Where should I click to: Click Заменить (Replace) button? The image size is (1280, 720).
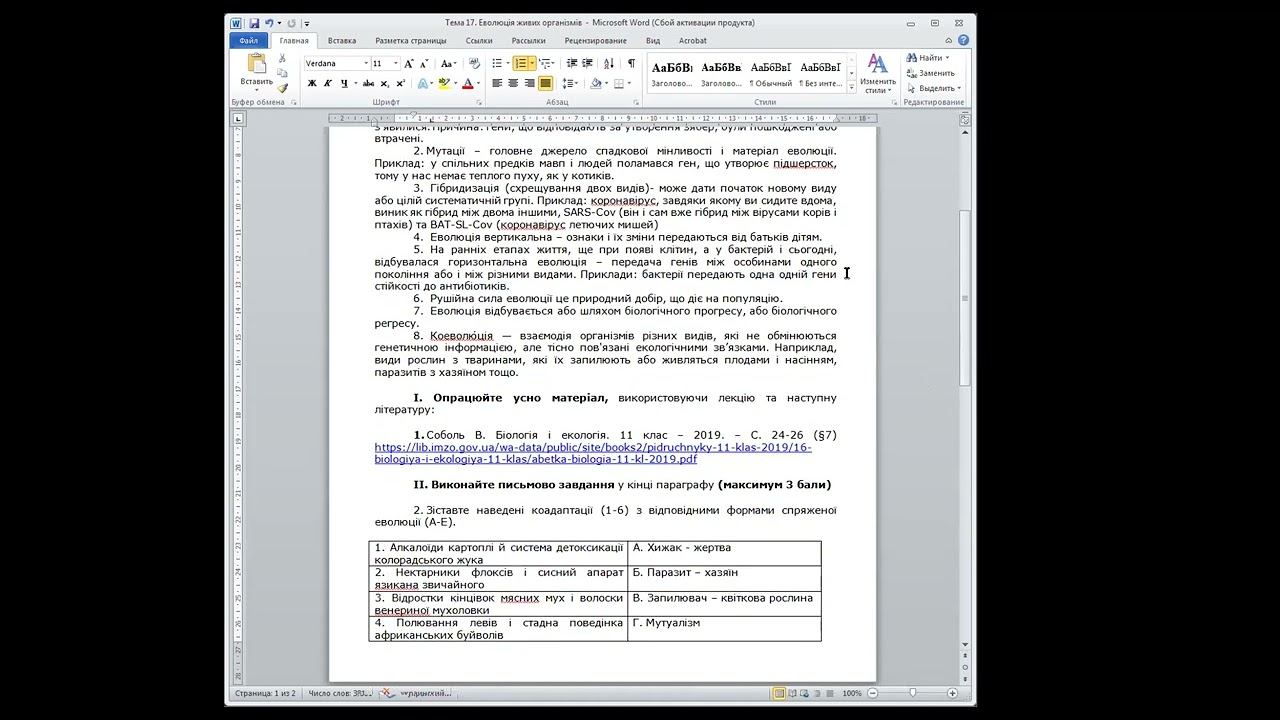click(931, 73)
